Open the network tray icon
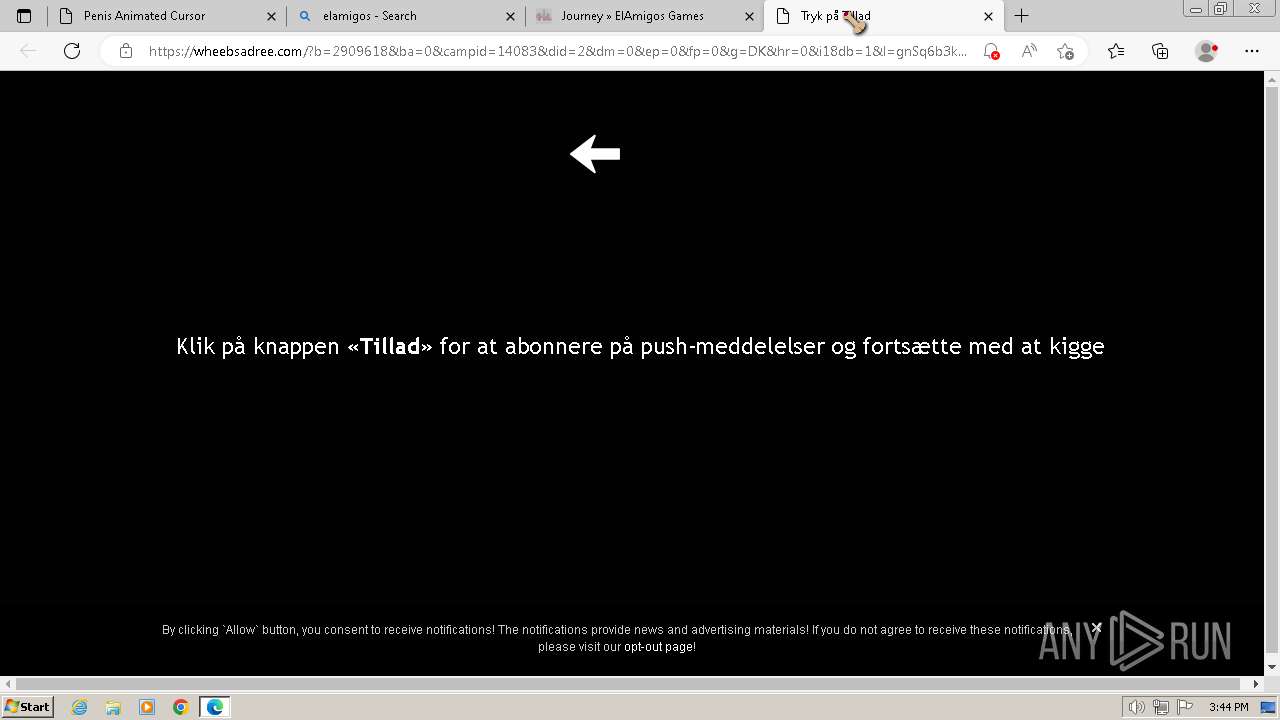Image resolution: width=1280 pixels, height=720 pixels. point(1160,707)
